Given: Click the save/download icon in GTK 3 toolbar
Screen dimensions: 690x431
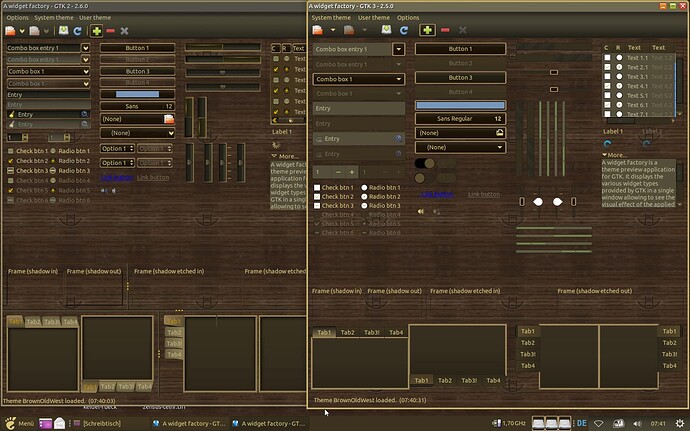Looking at the screenshot, I should coord(386,29).
